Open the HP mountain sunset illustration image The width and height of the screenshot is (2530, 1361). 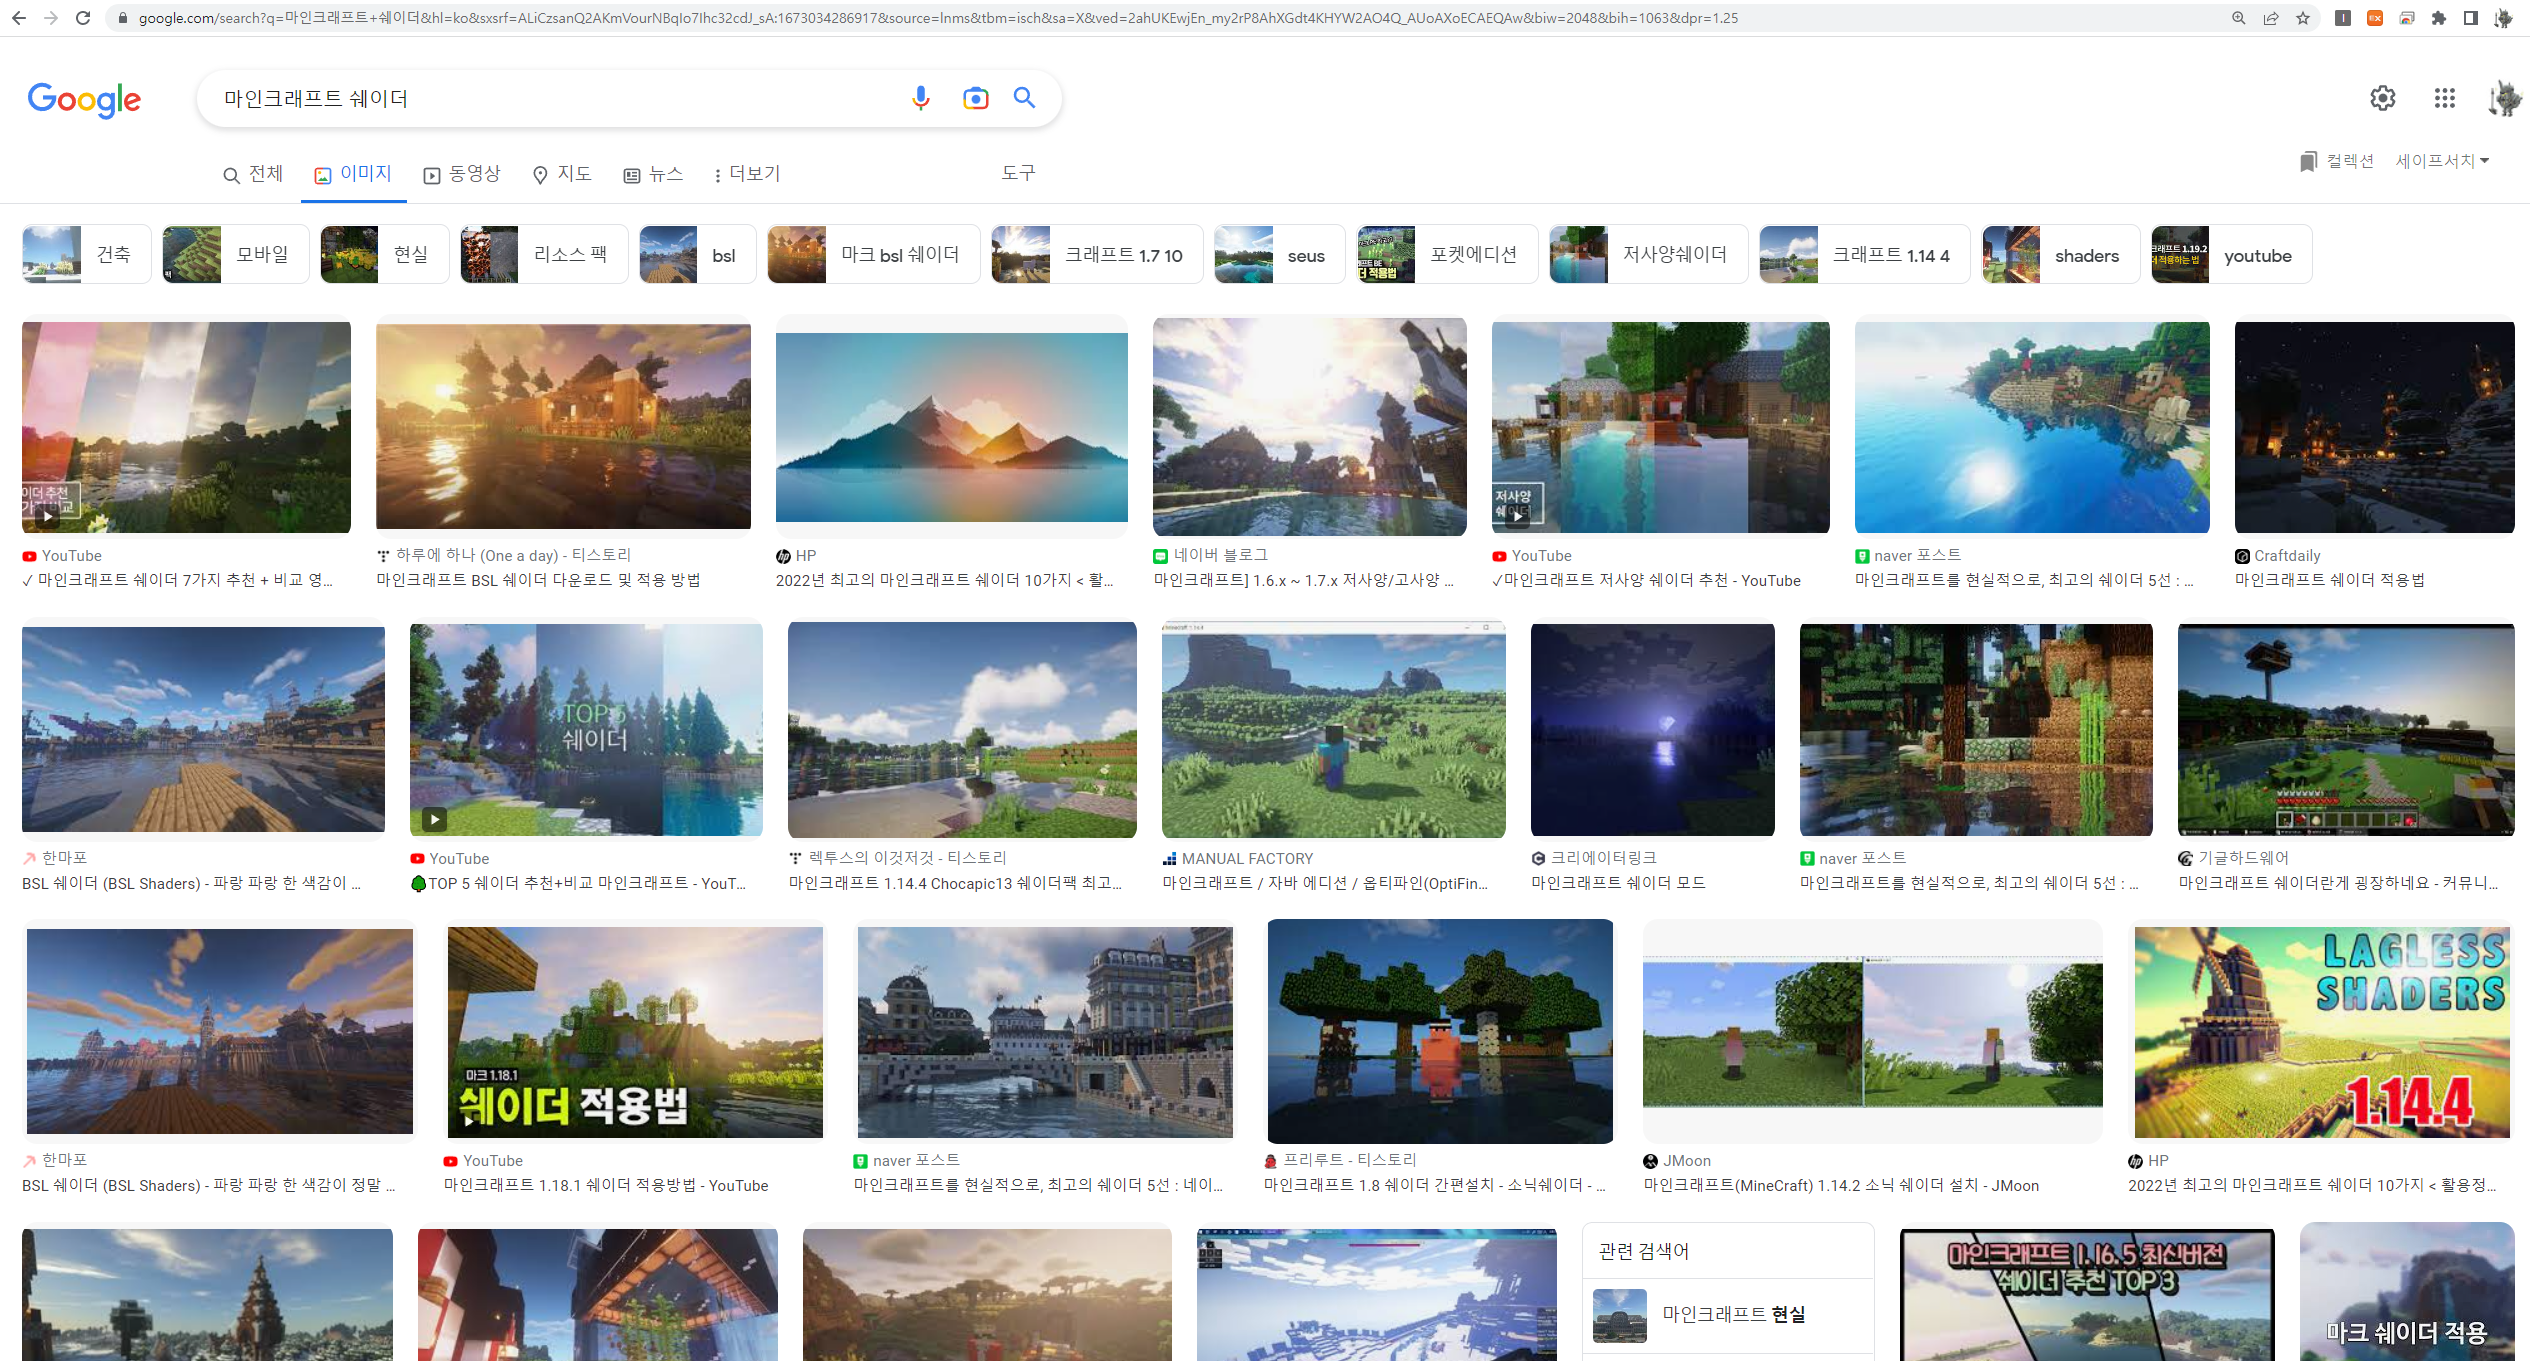tap(951, 427)
